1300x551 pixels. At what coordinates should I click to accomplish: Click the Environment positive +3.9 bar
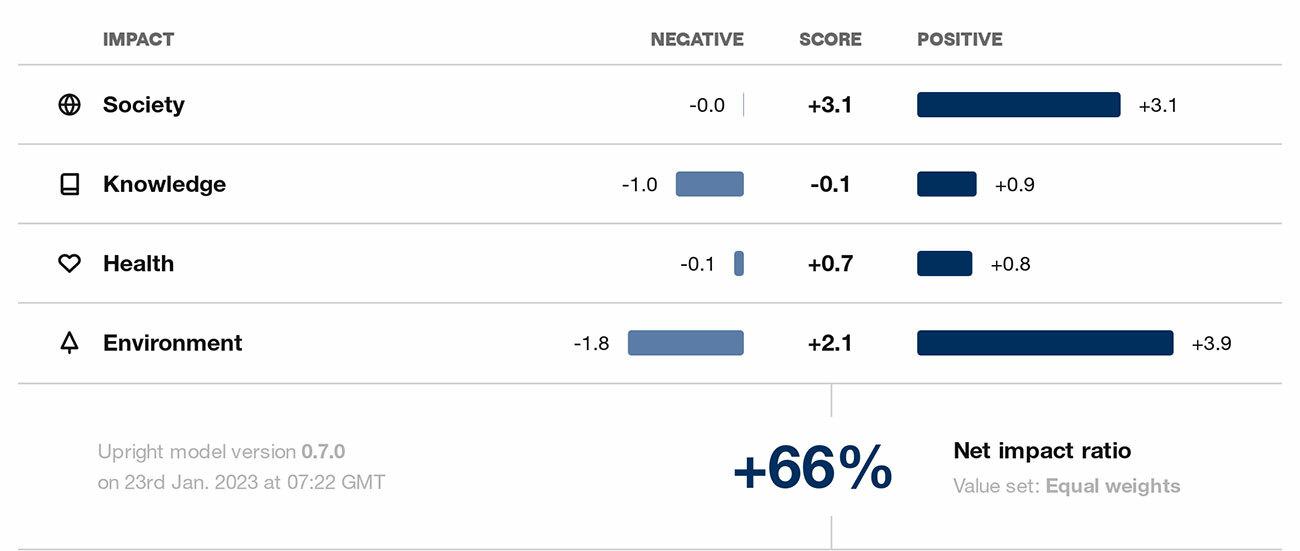click(x=1045, y=343)
